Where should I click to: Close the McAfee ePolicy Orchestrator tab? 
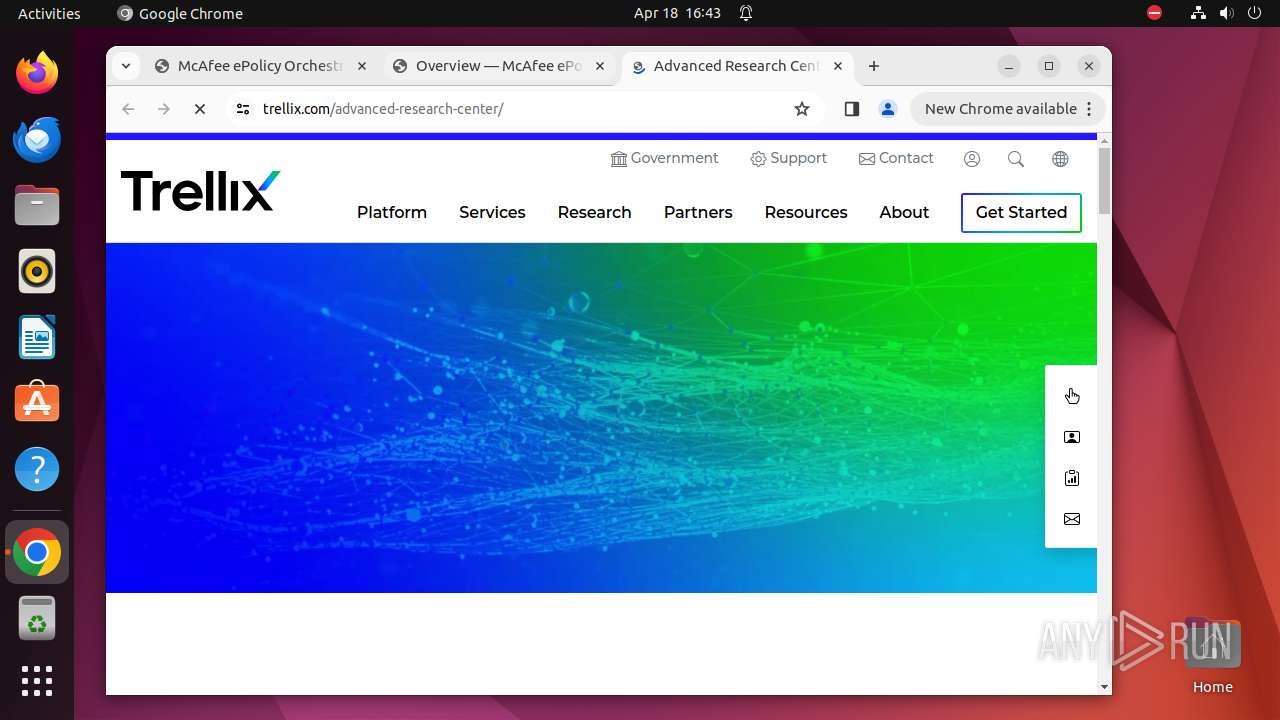point(362,66)
